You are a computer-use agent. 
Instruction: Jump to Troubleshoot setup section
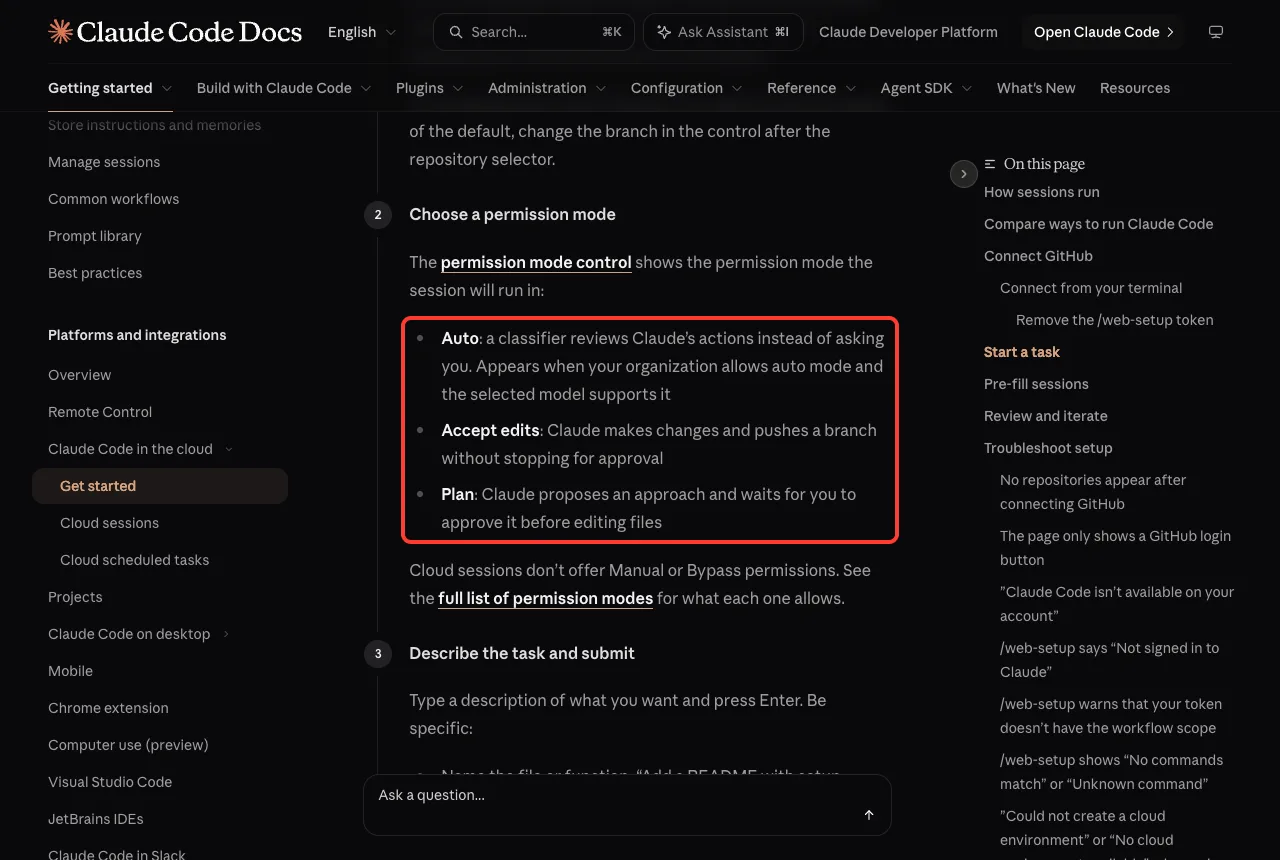pos(1048,448)
